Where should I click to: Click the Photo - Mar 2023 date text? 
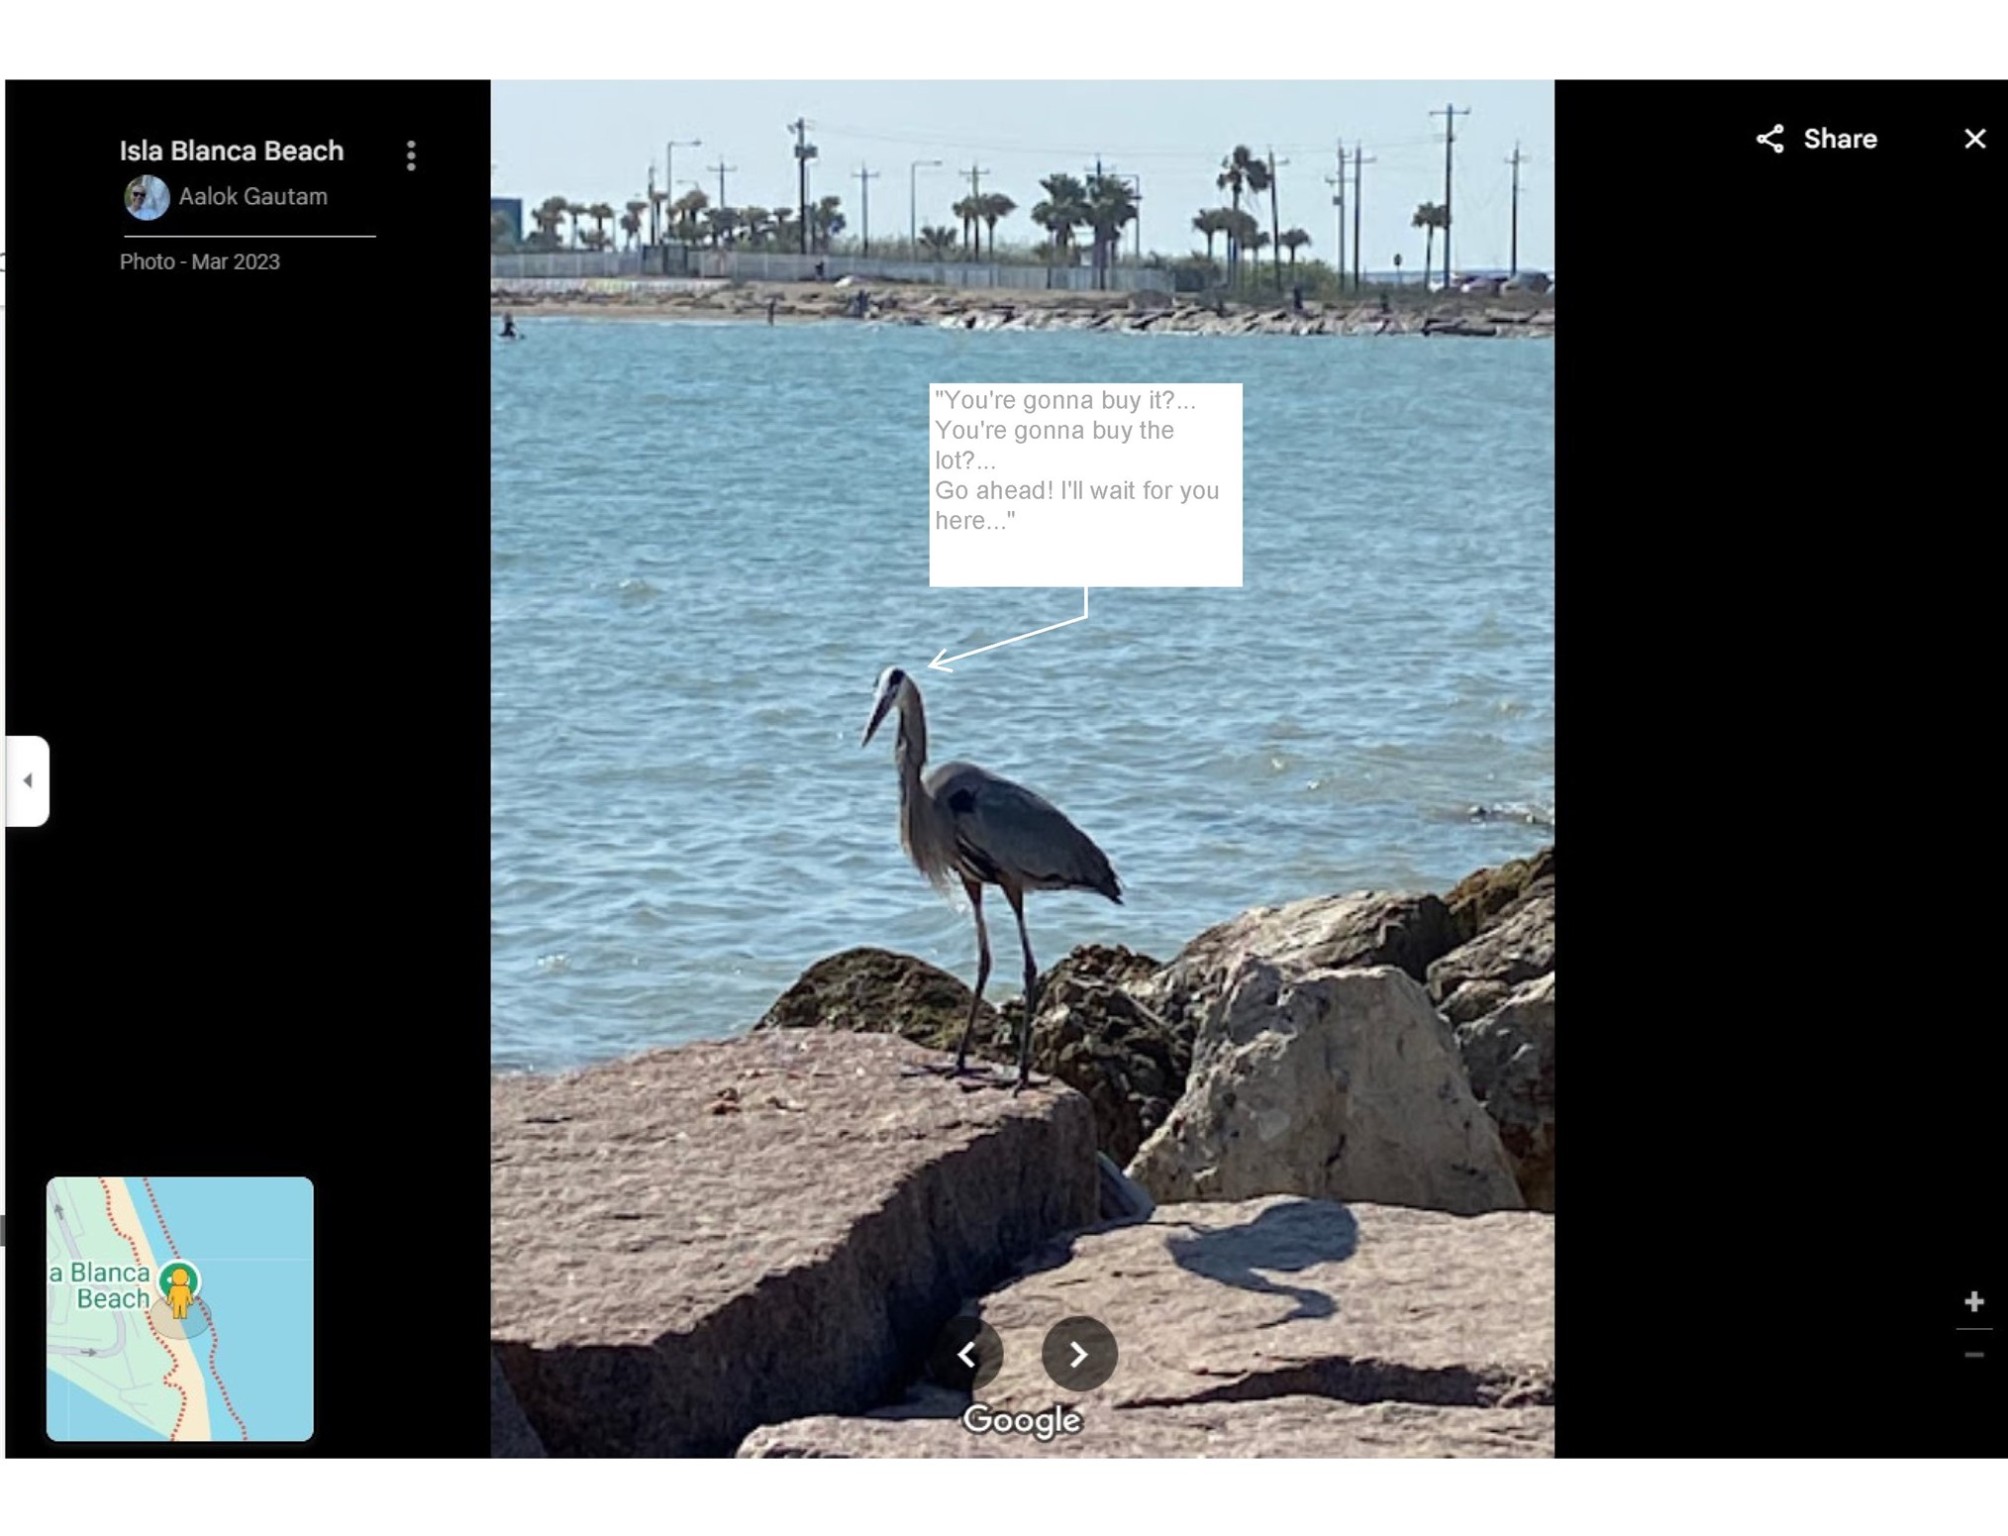pos(200,262)
